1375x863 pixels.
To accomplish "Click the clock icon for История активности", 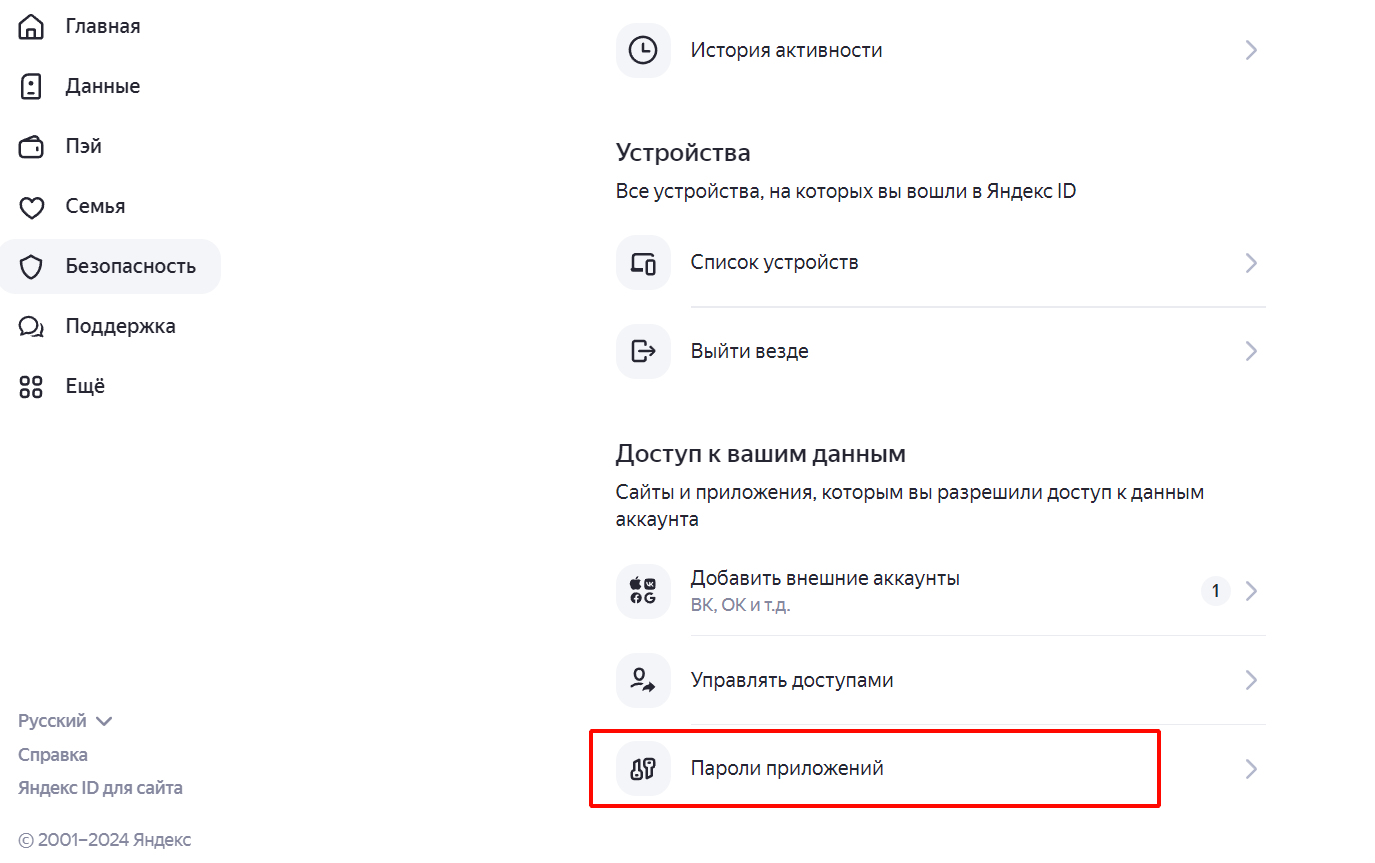I will point(643,50).
